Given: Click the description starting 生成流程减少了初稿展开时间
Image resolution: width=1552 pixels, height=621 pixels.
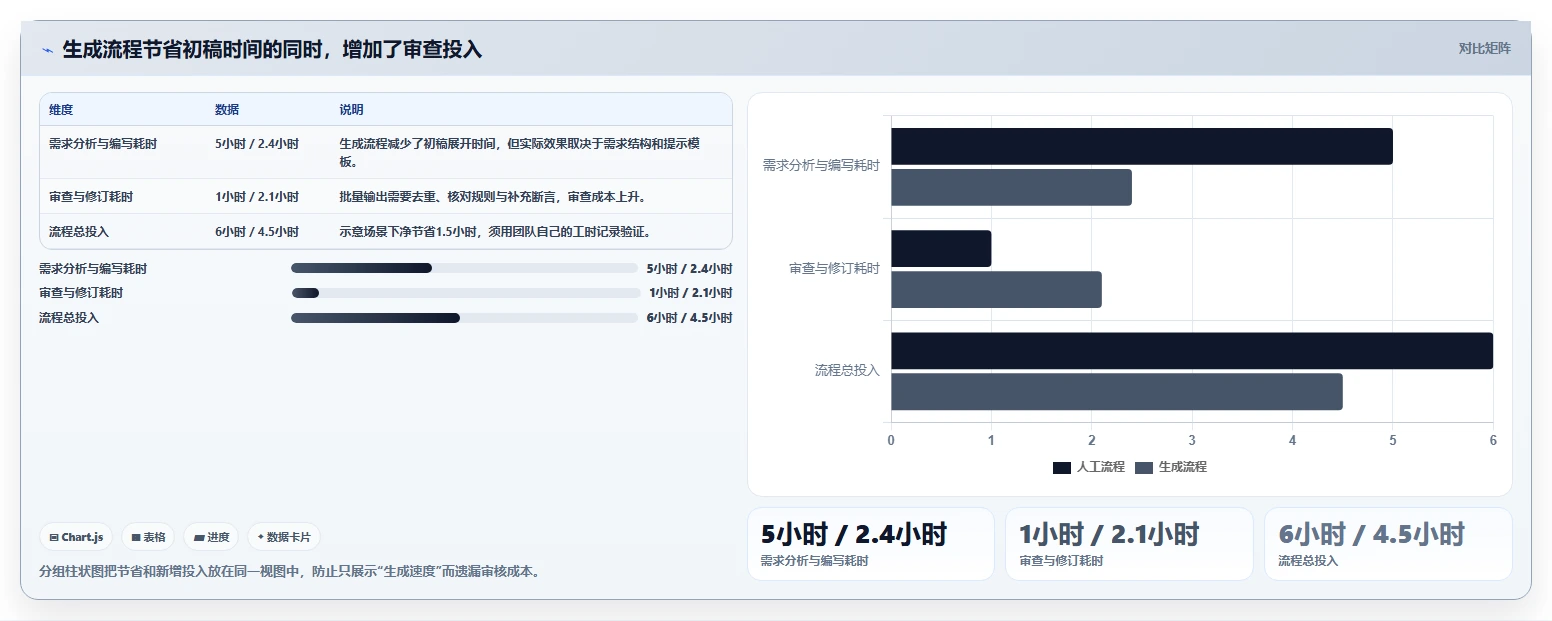Looking at the screenshot, I should pos(520,152).
